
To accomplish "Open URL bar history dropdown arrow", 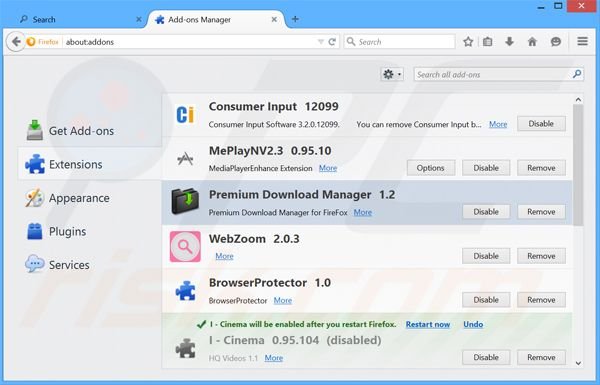I will (321, 42).
